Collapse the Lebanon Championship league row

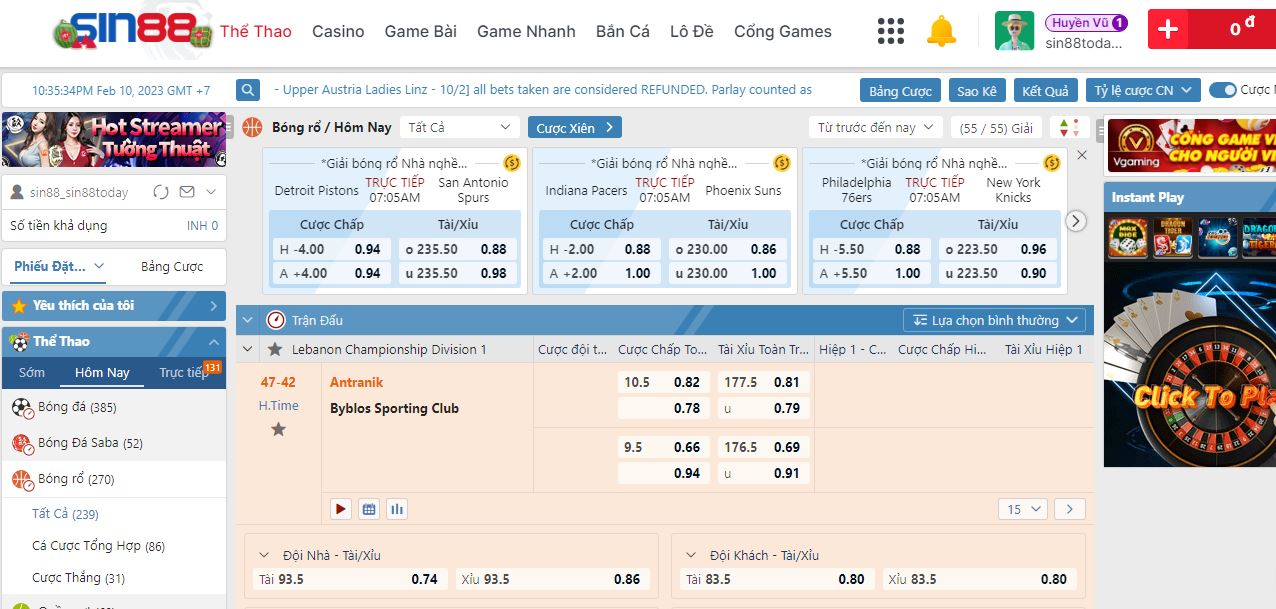pyautogui.click(x=248, y=349)
